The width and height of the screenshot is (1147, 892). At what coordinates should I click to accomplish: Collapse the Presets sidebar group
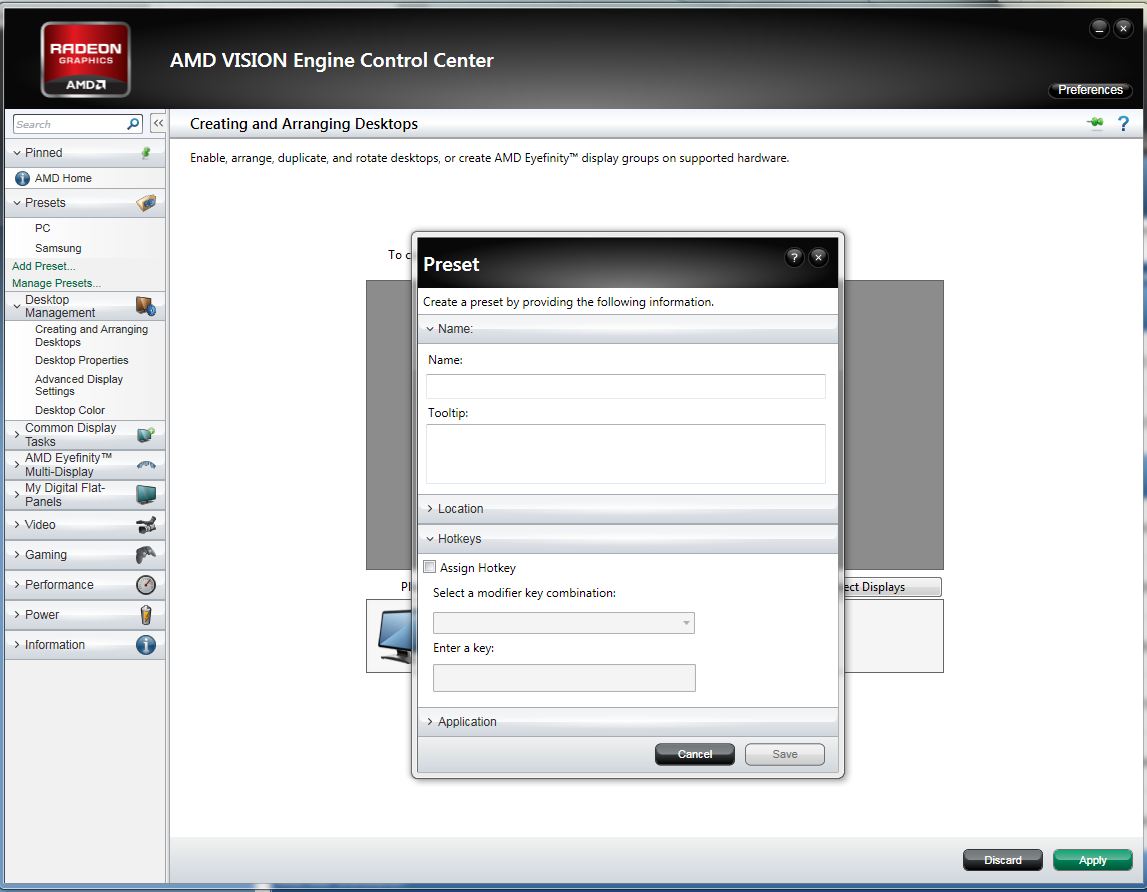(x=17, y=203)
